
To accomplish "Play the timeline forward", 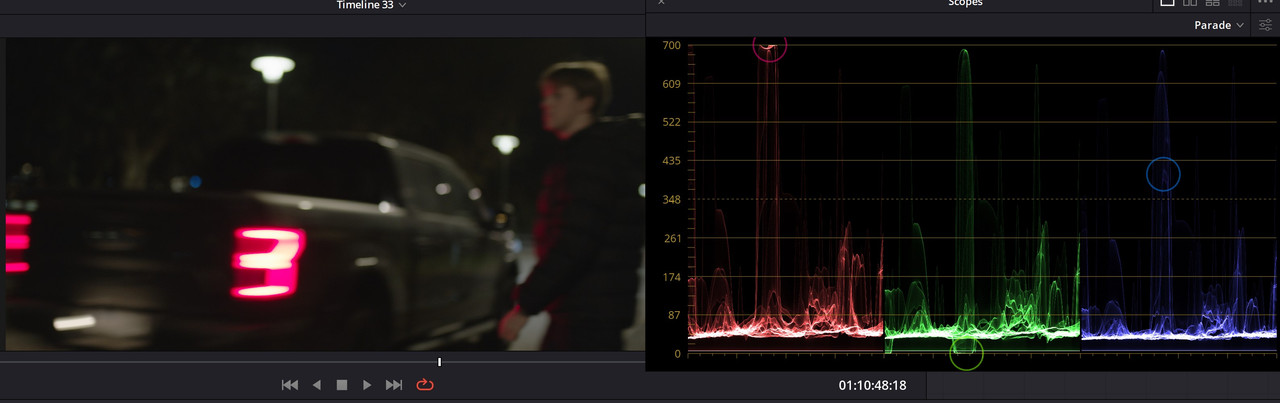I will coord(367,385).
